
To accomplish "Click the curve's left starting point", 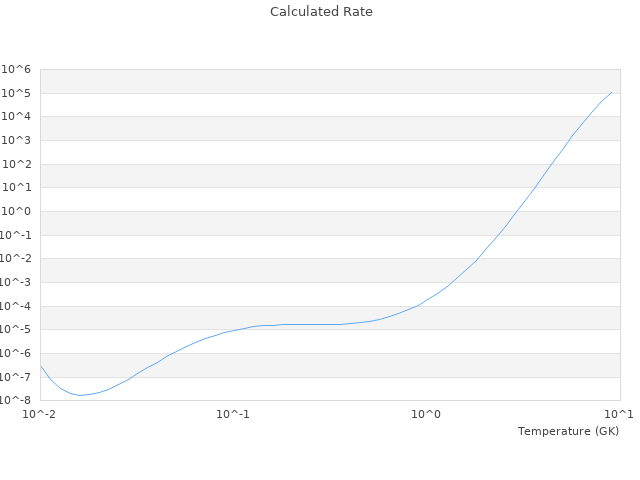I will pos(41,366).
